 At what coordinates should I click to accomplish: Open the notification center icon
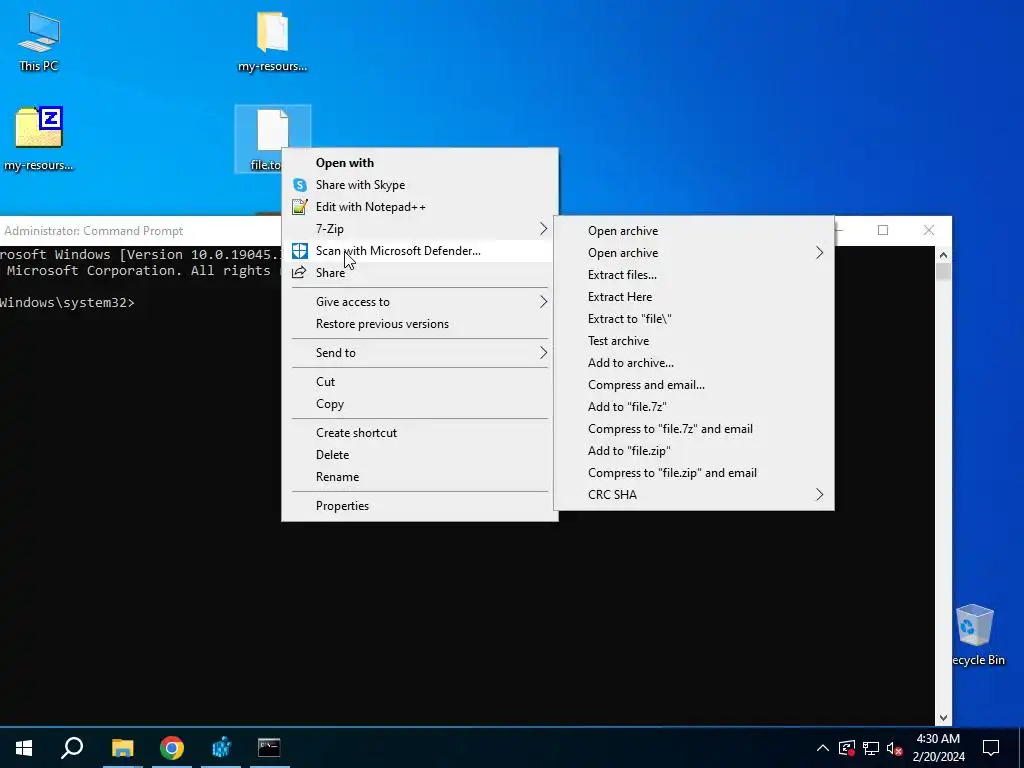tap(991, 748)
